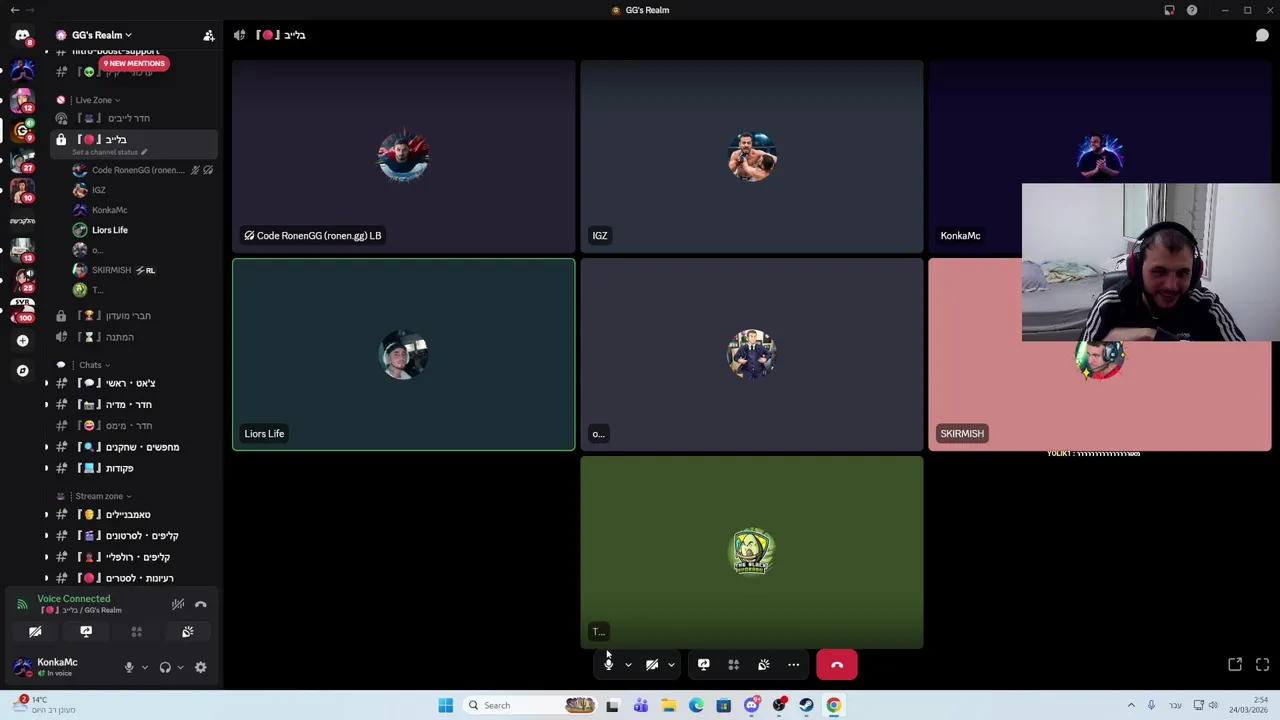Image resolution: width=1280 pixels, height=720 pixels.
Task: Open the פקודות channel
Action: click(x=134, y=468)
